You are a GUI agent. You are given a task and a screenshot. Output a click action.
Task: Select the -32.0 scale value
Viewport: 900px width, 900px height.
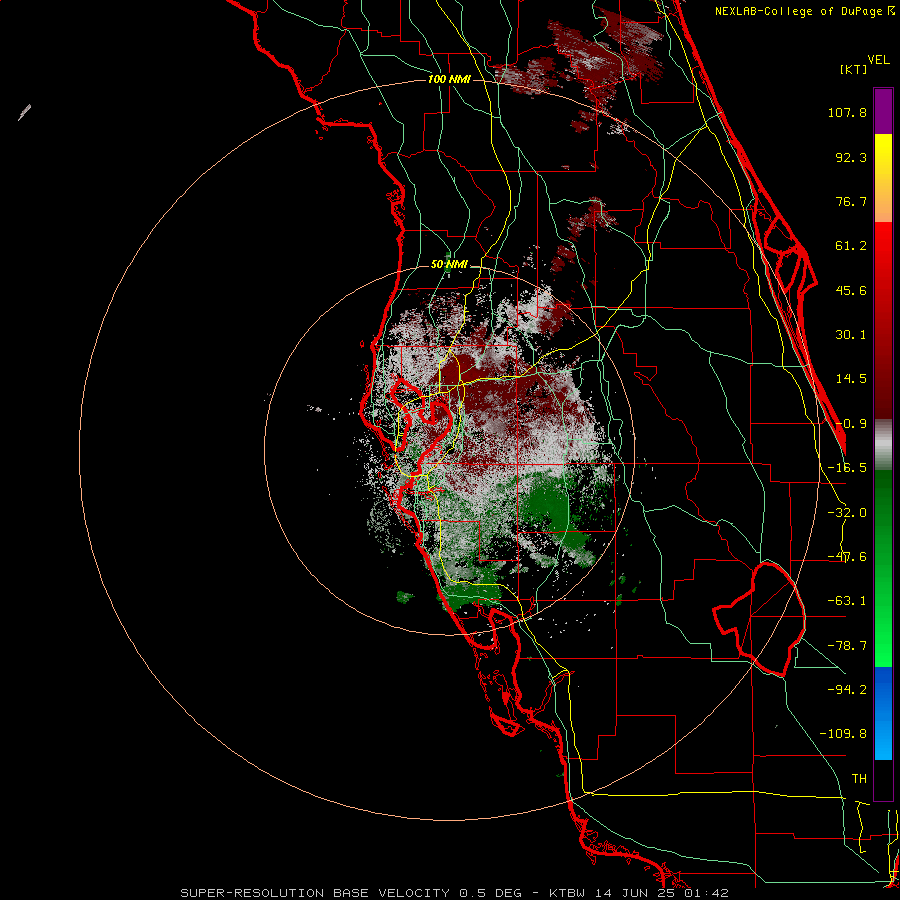847,513
